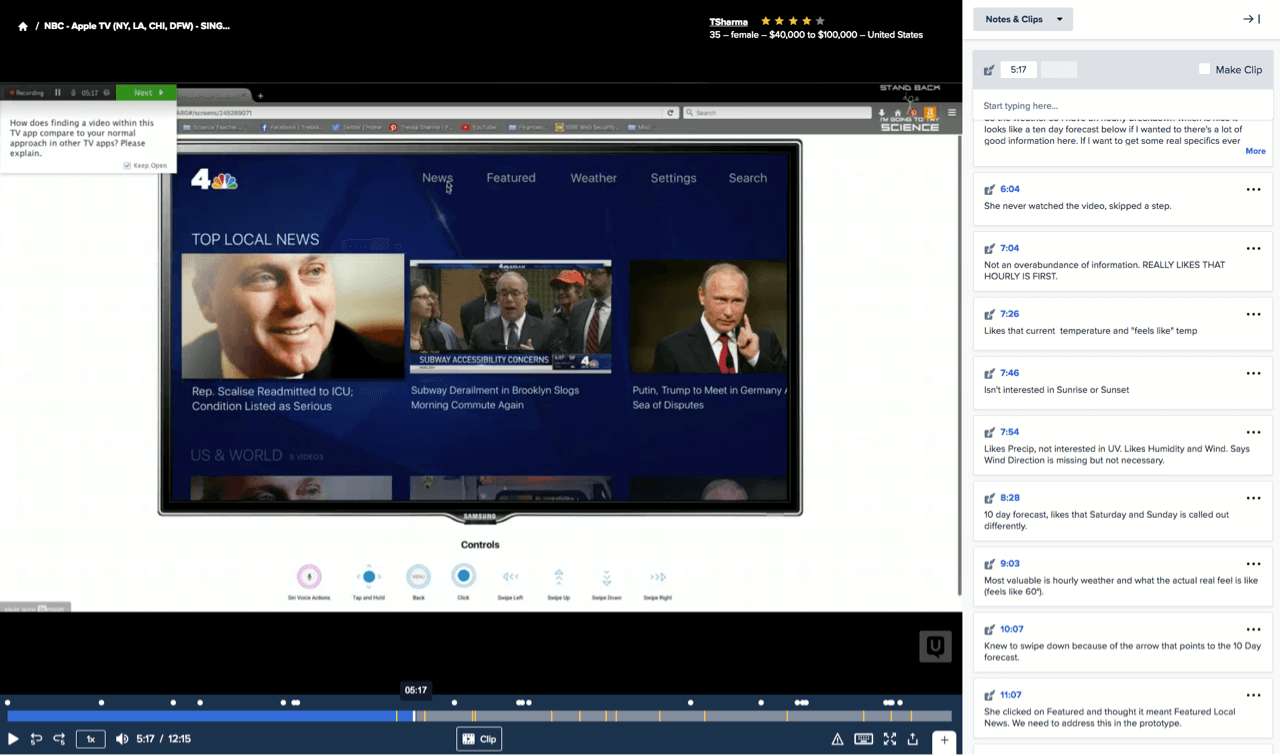Image resolution: width=1280 pixels, height=756 pixels.
Task: Select News tab in recorded NBC app
Action: click(437, 178)
